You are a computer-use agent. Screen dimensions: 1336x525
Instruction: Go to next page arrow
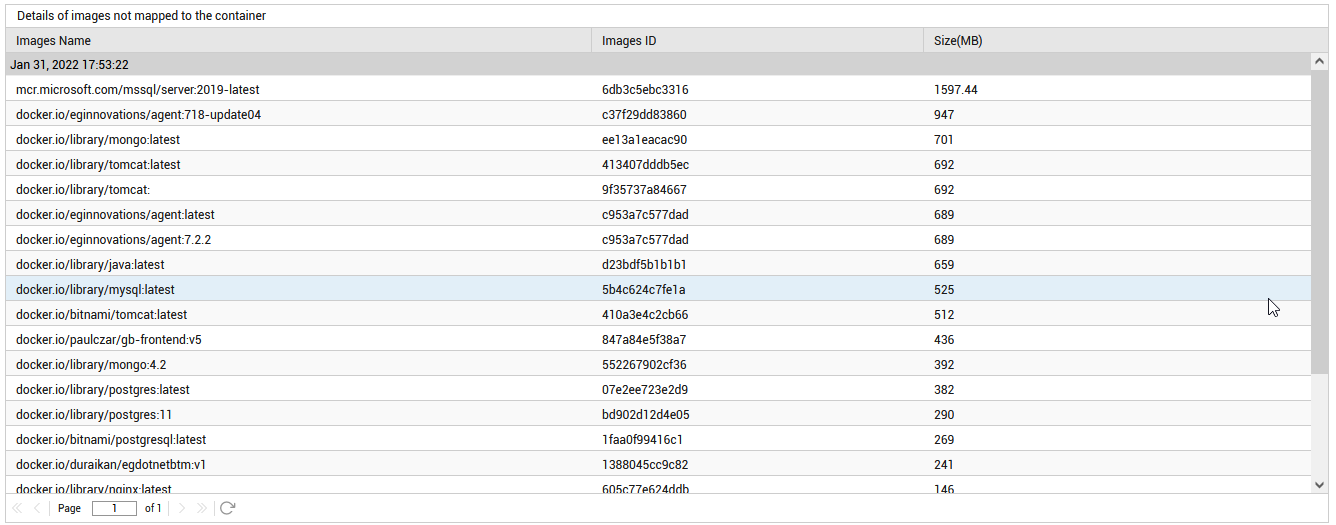pyautogui.click(x=182, y=508)
